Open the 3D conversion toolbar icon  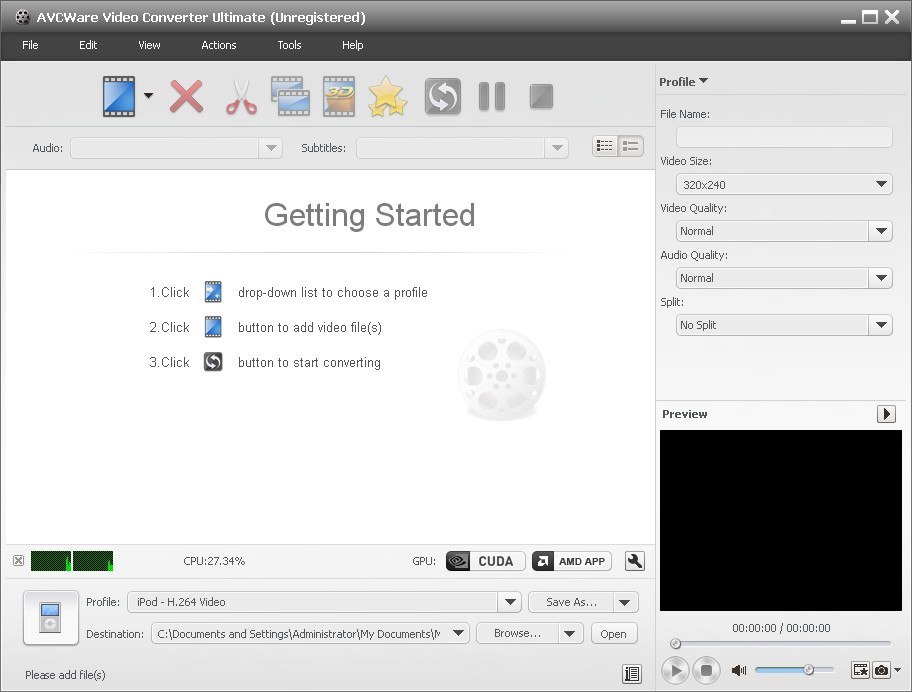pyautogui.click(x=338, y=96)
